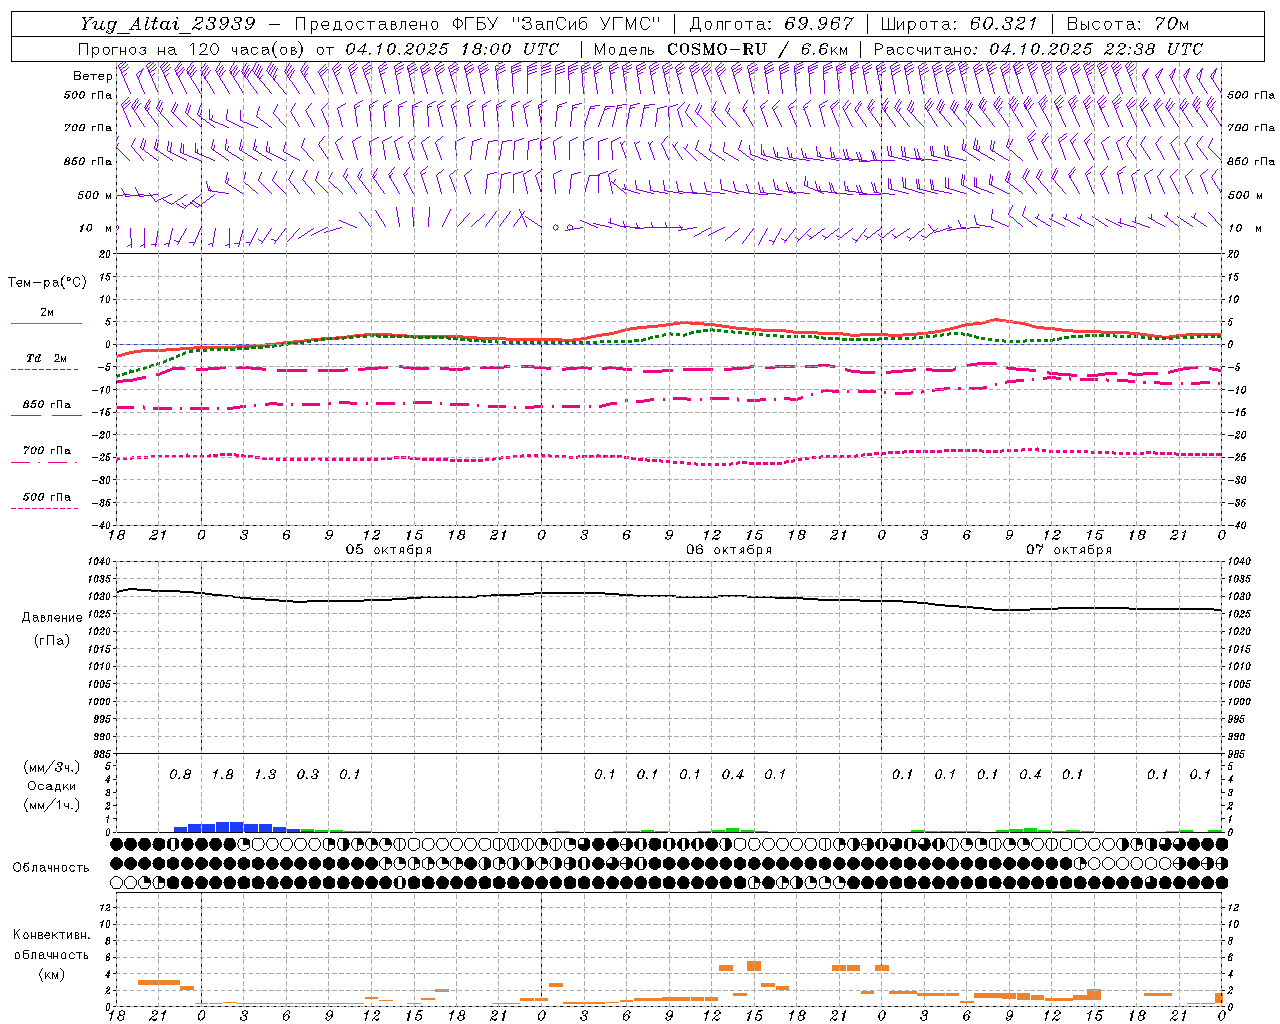Click the 0.8 precipitation value

(180, 774)
